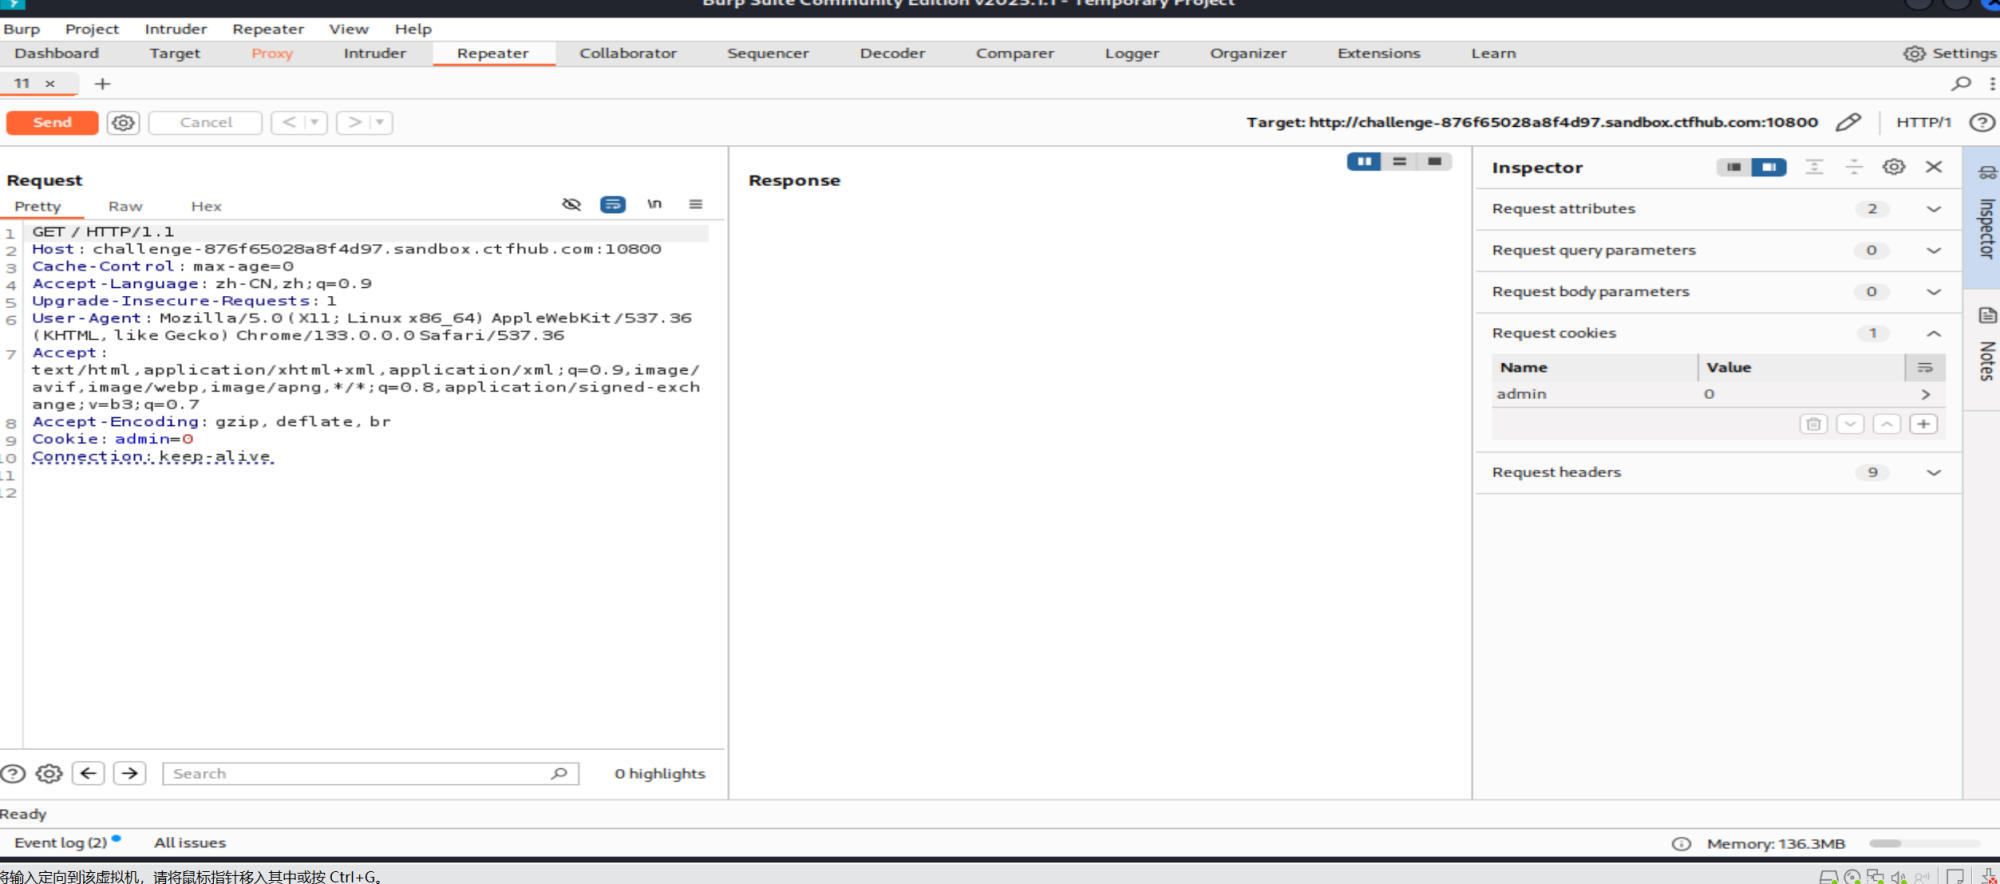Open the Request editor hamburger menu

click(x=695, y=204)
